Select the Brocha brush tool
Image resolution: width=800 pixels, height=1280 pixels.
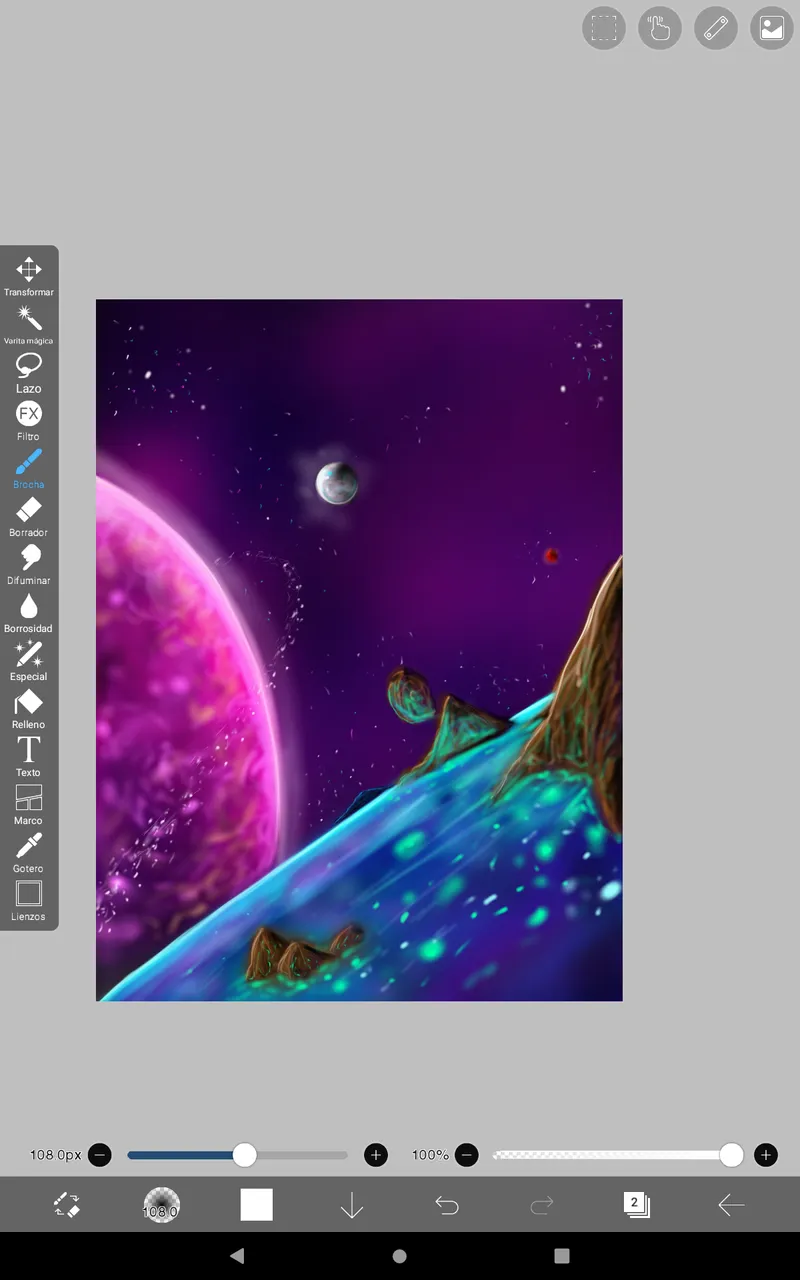(x=29, y=469)
